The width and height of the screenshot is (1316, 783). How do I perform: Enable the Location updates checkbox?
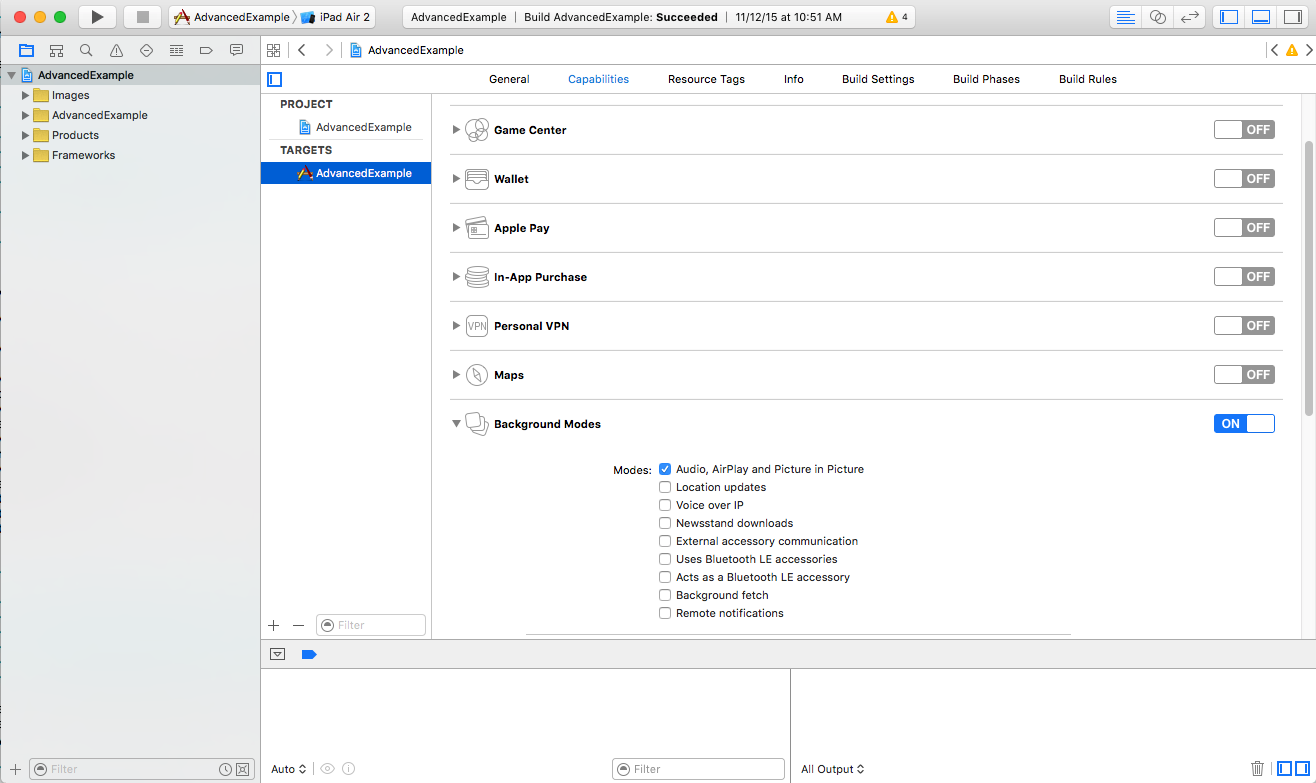[665, 487]
